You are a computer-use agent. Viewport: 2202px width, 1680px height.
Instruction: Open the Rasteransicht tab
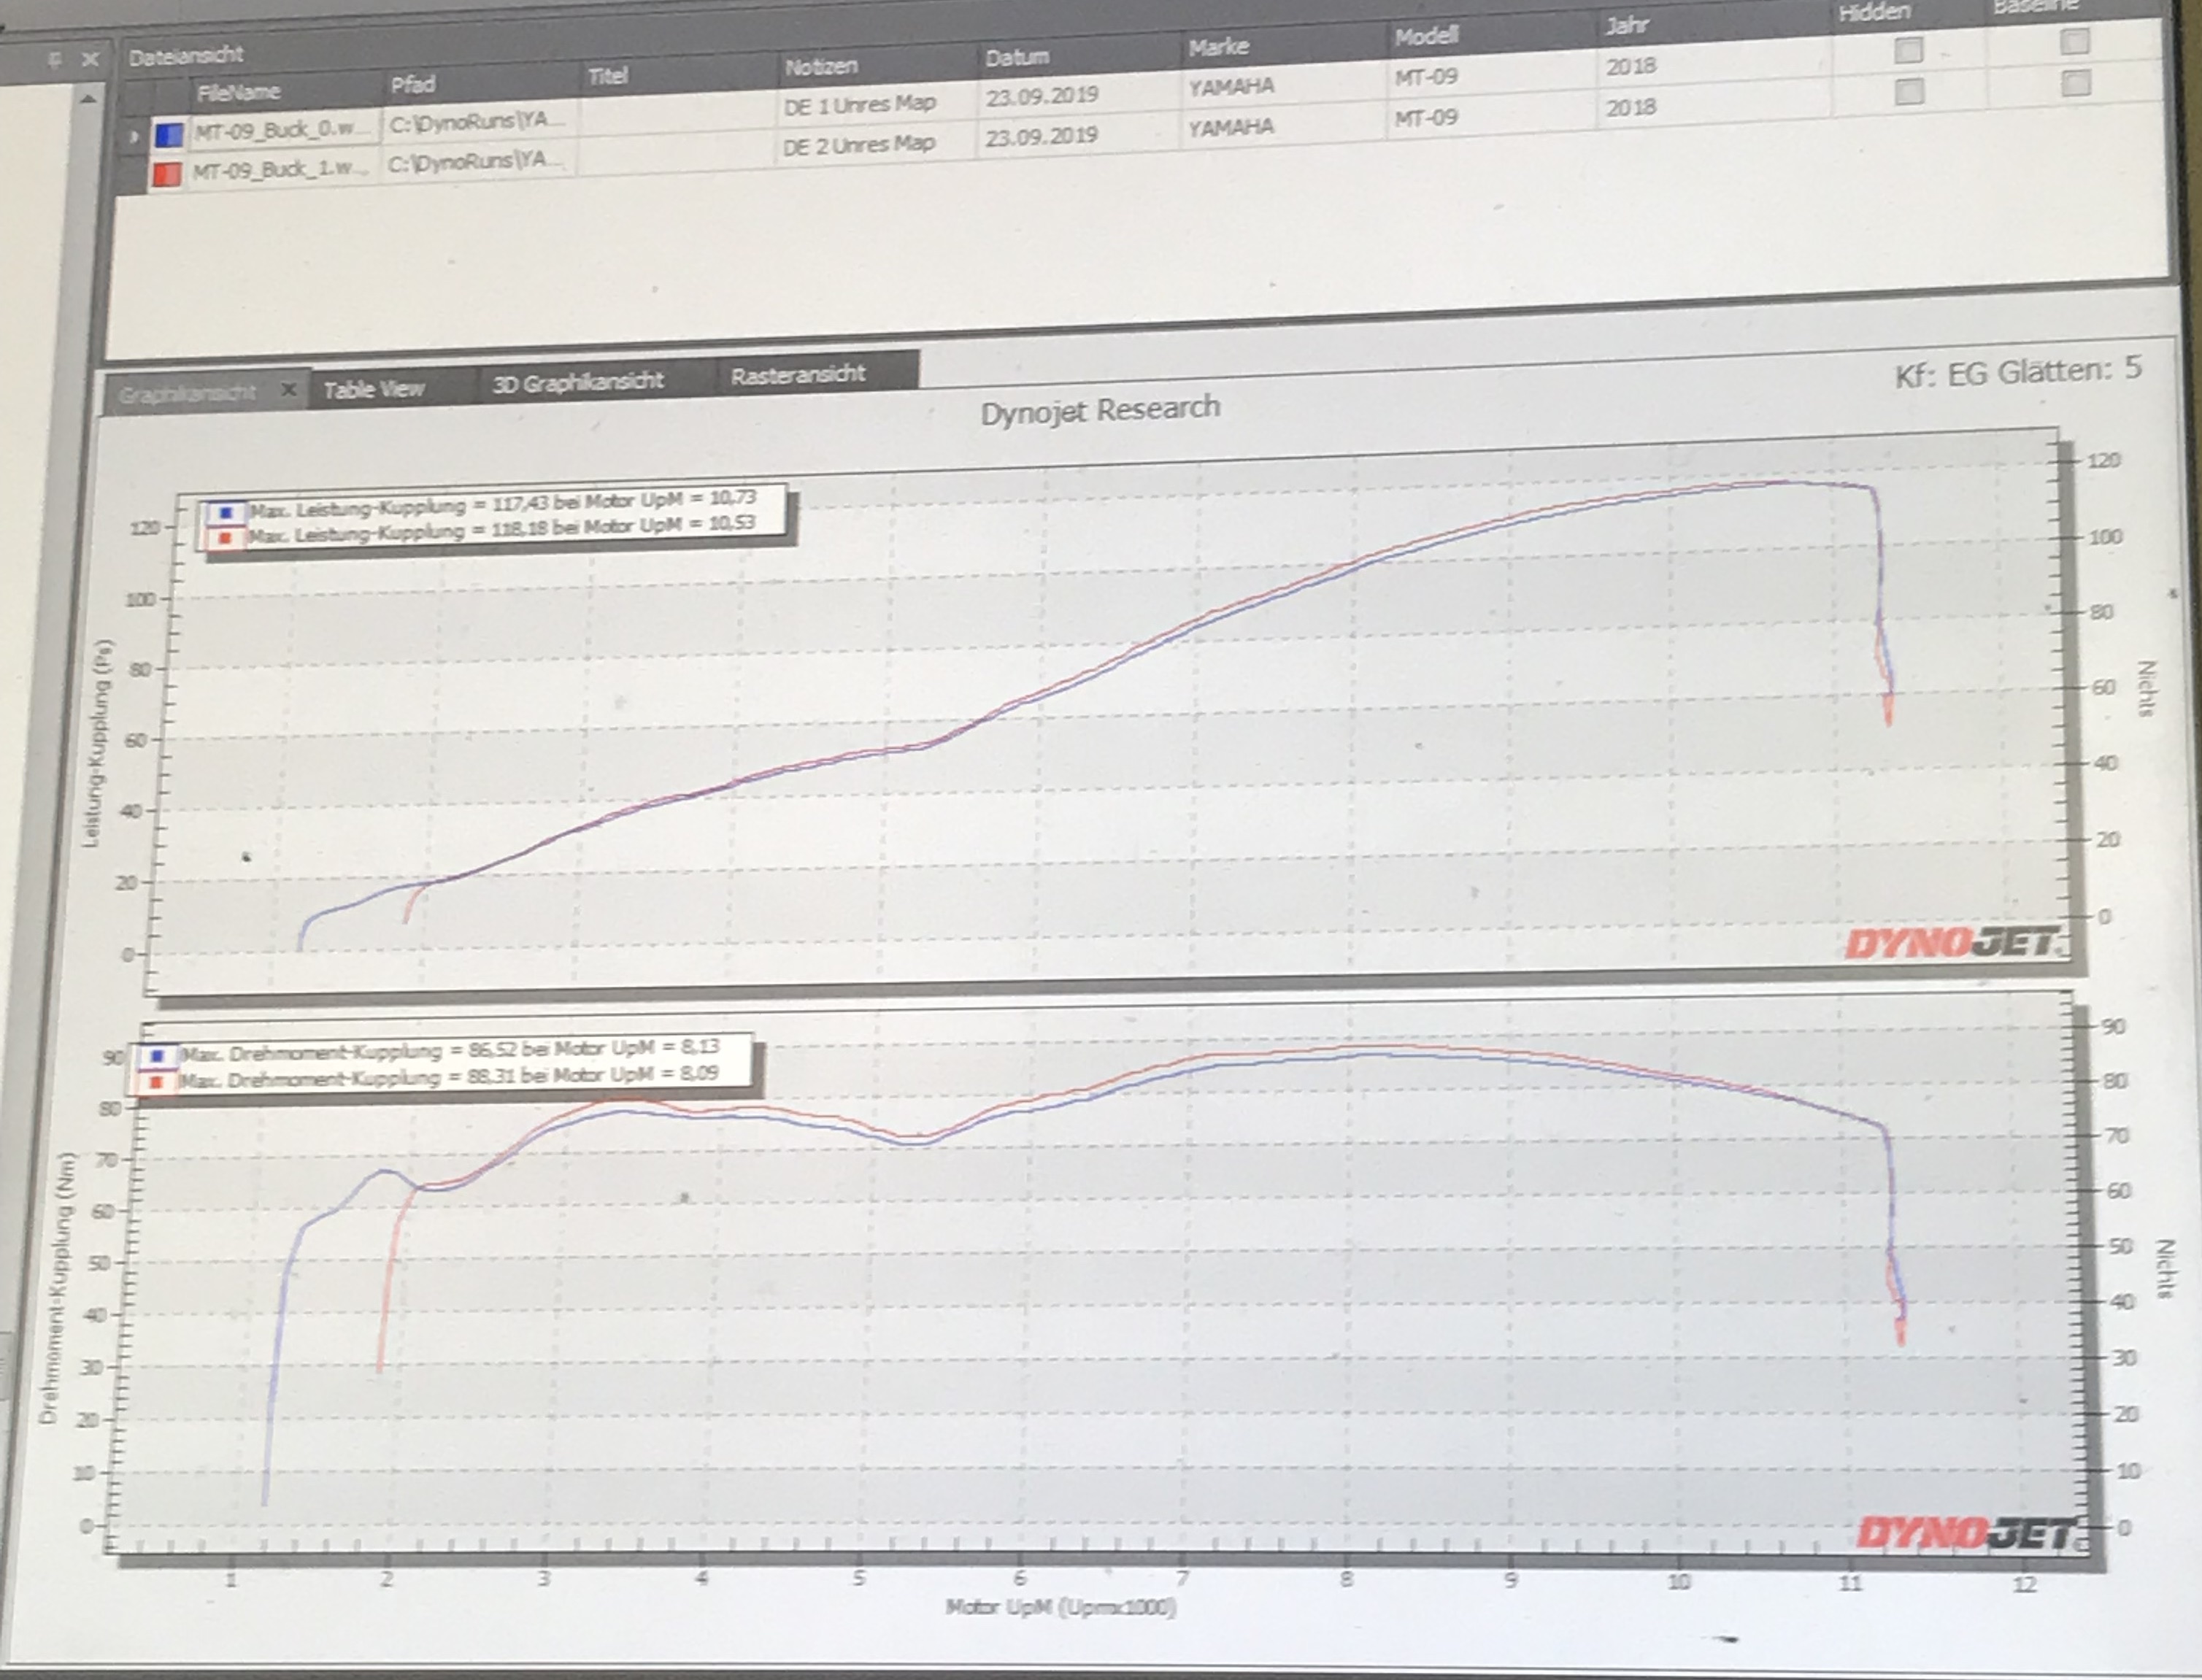[797, 375]
